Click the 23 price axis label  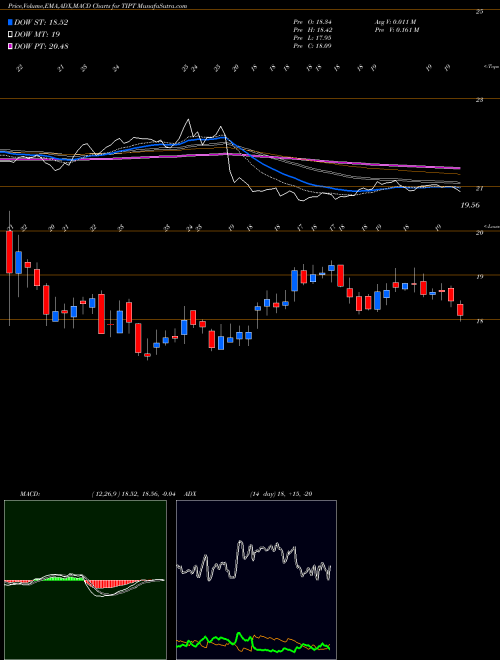(479, 100)
